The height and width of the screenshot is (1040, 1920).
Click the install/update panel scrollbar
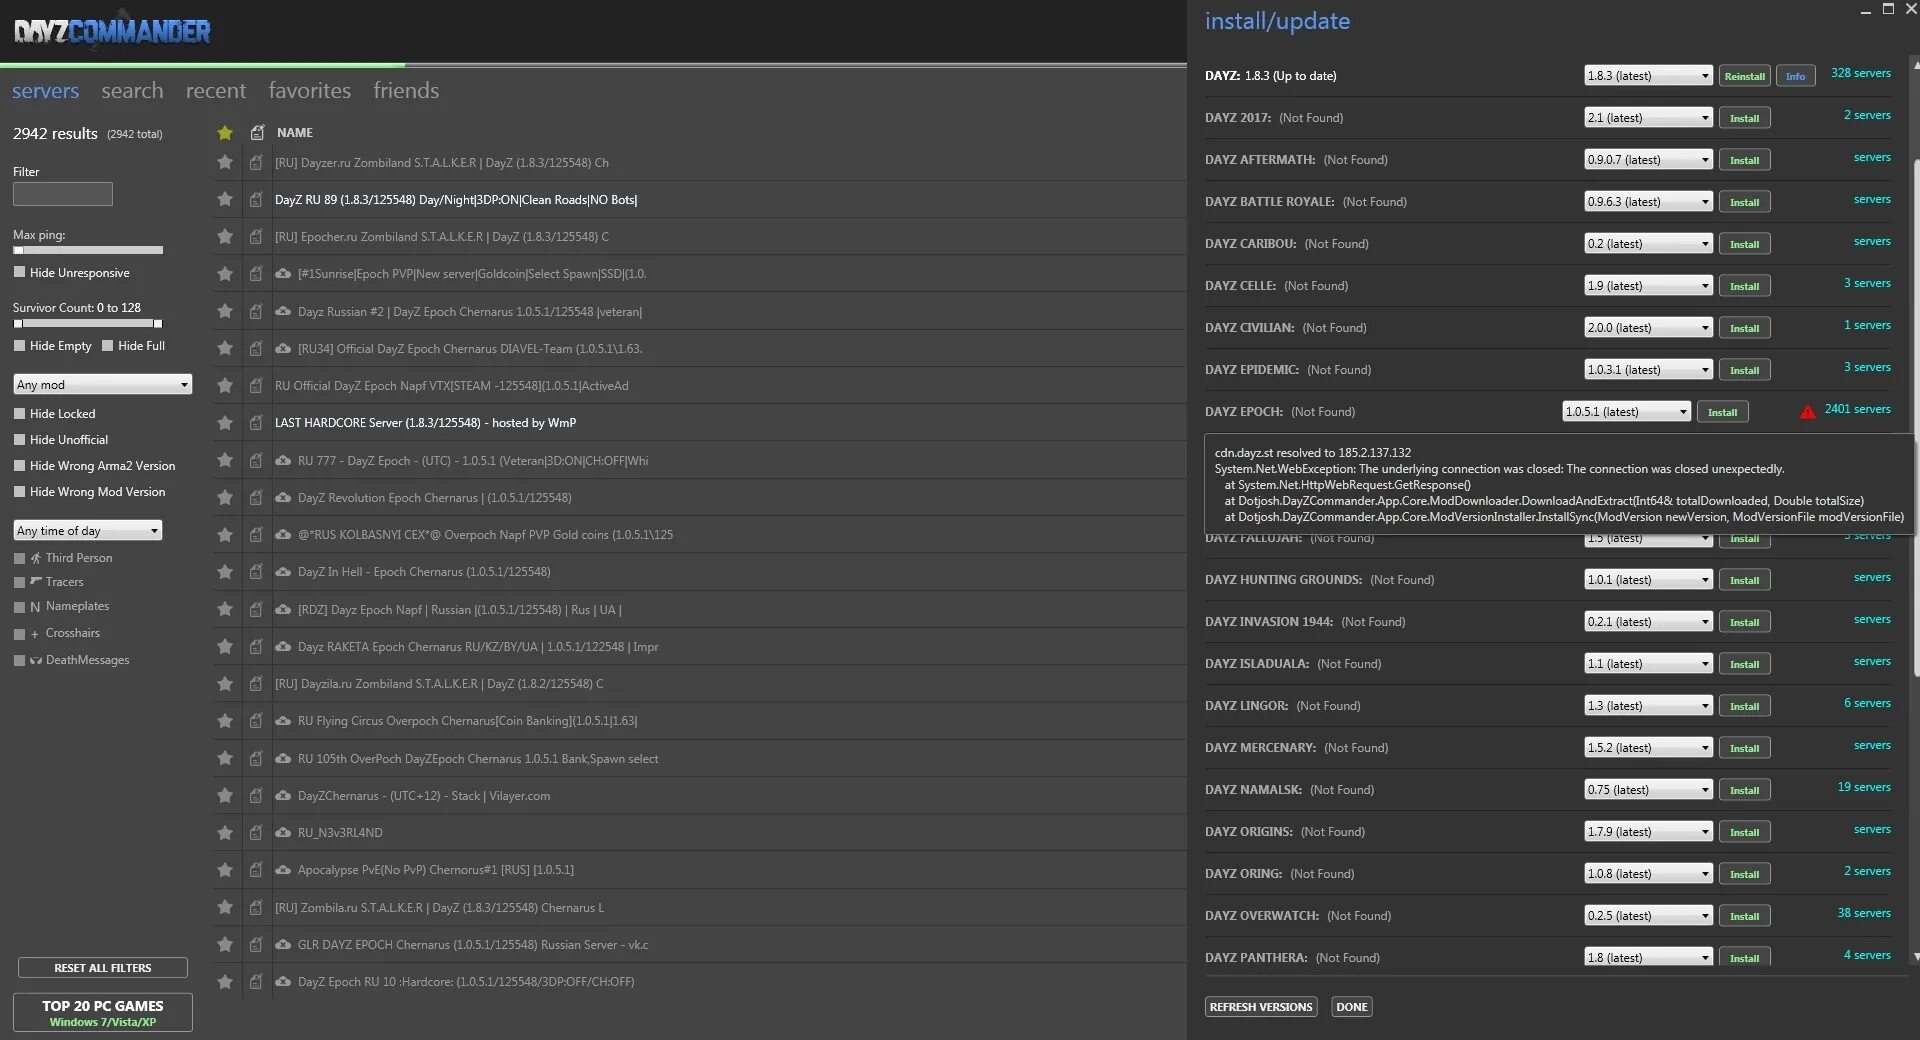tap(1916, 418)
